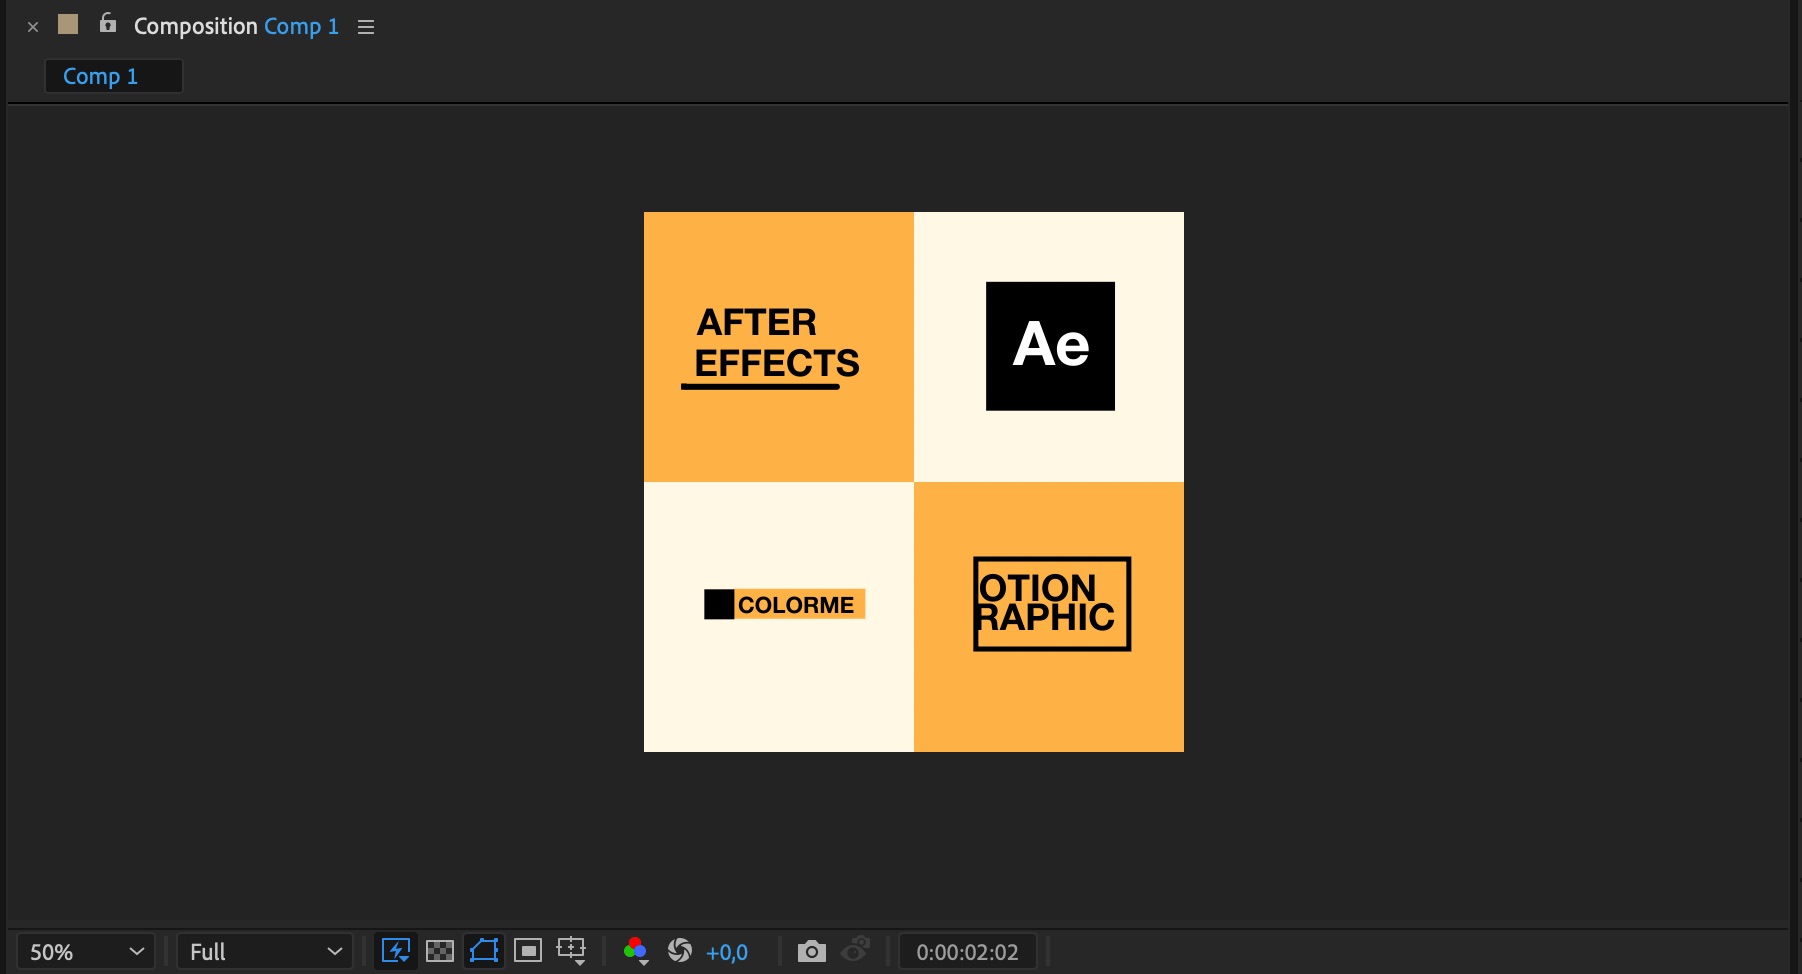Toggle Fast Previews lightning icon
Image resolution: width=1802 pixels, height=974 pixels.
click(396, 950)
